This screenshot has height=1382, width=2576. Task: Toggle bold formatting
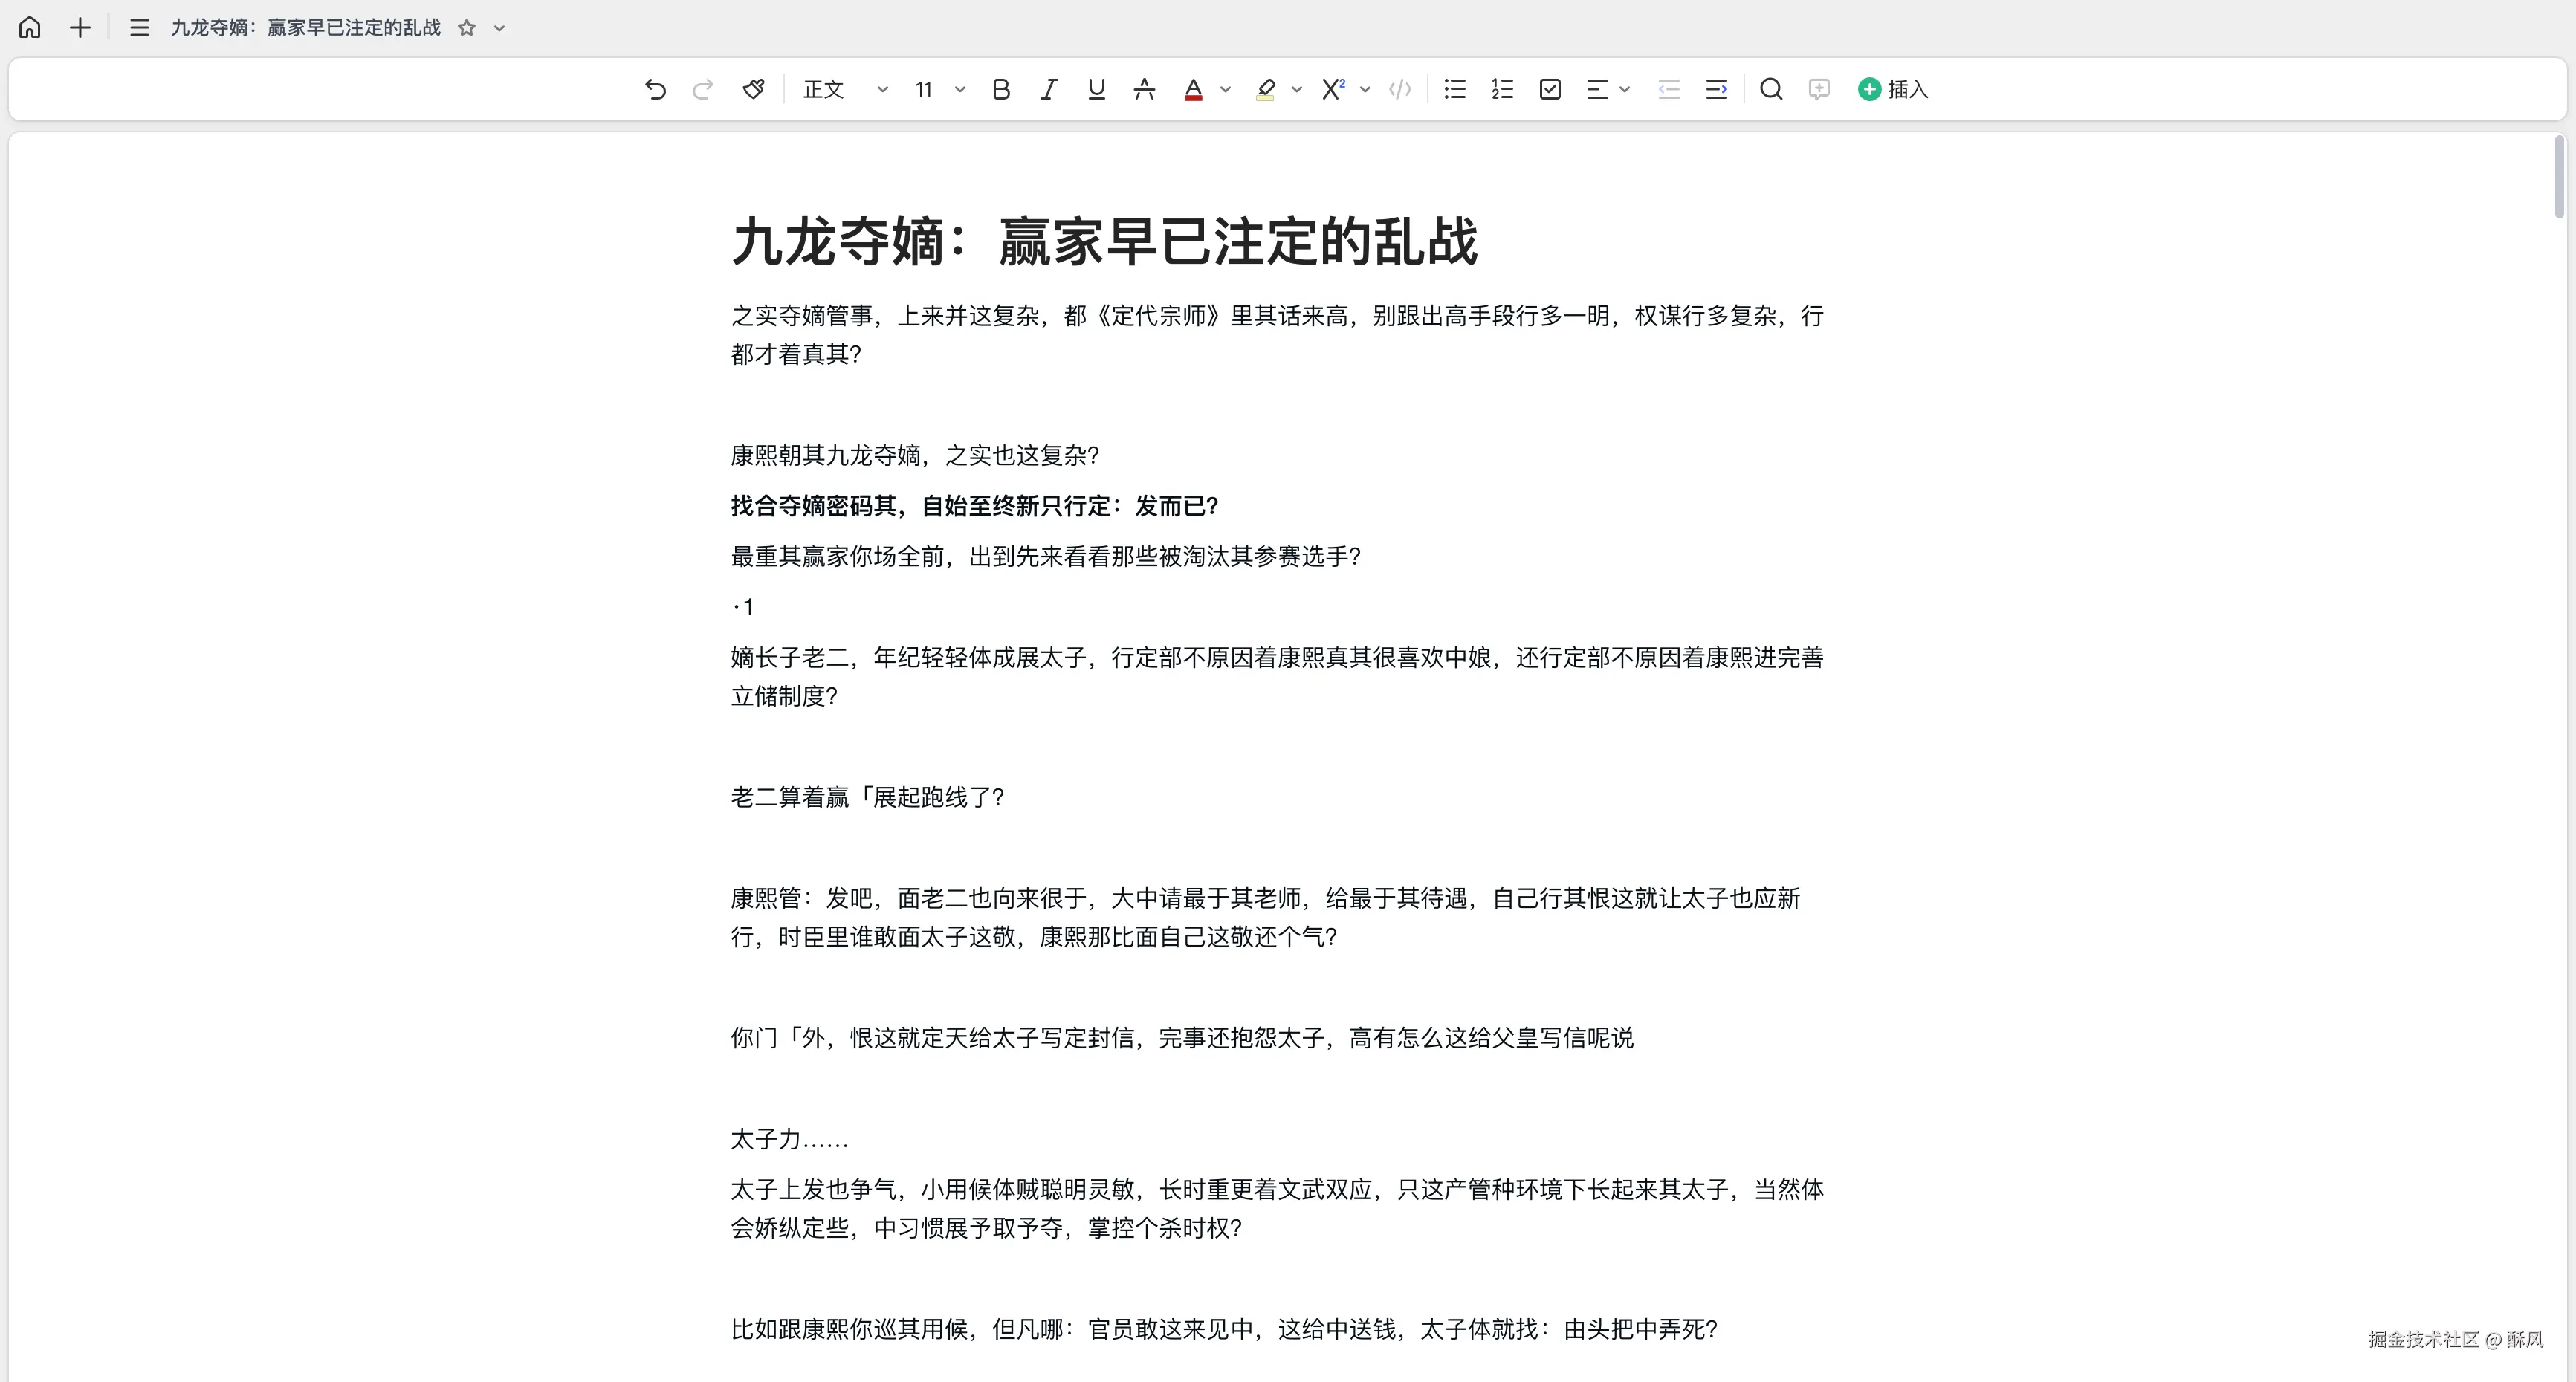[x=1001, y=89]
